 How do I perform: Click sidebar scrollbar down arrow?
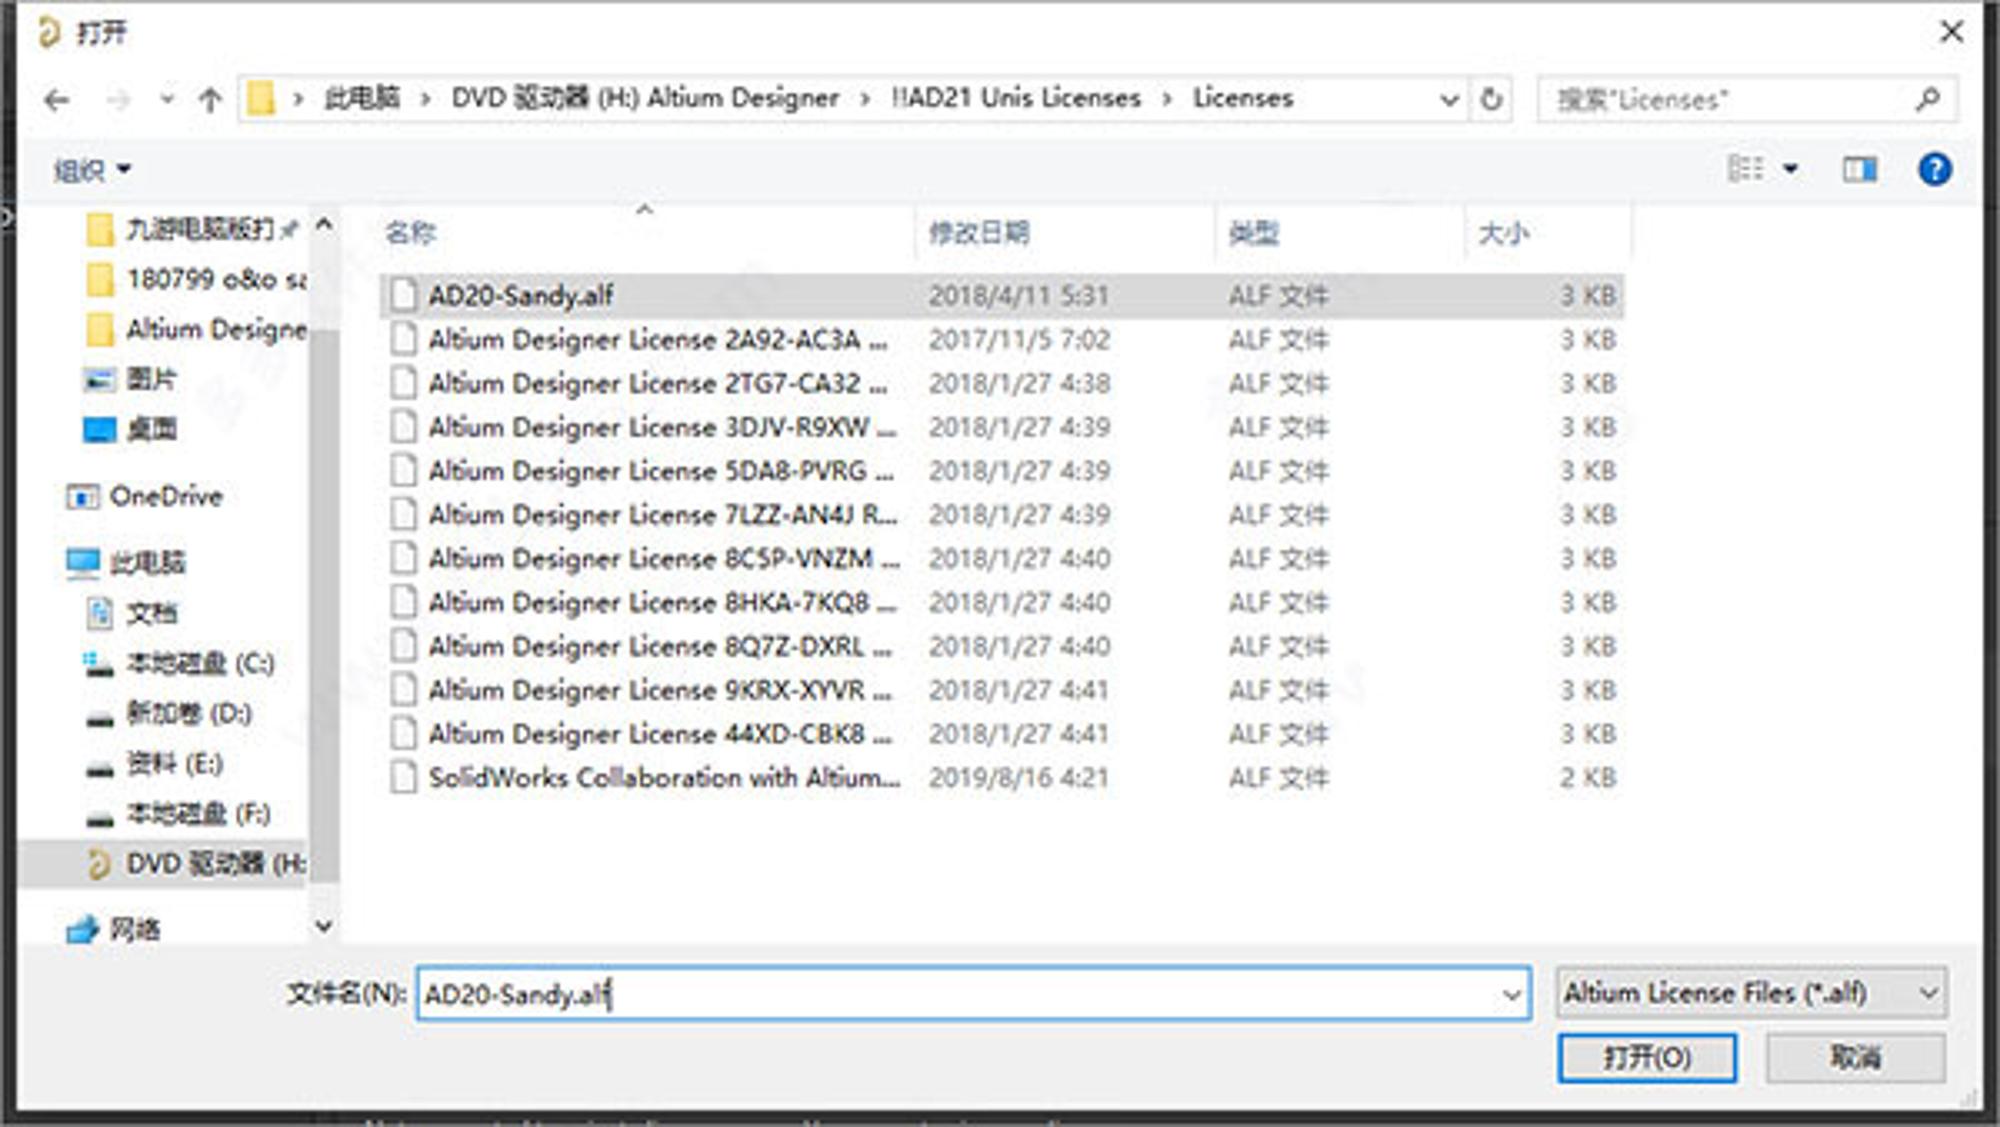324,926
